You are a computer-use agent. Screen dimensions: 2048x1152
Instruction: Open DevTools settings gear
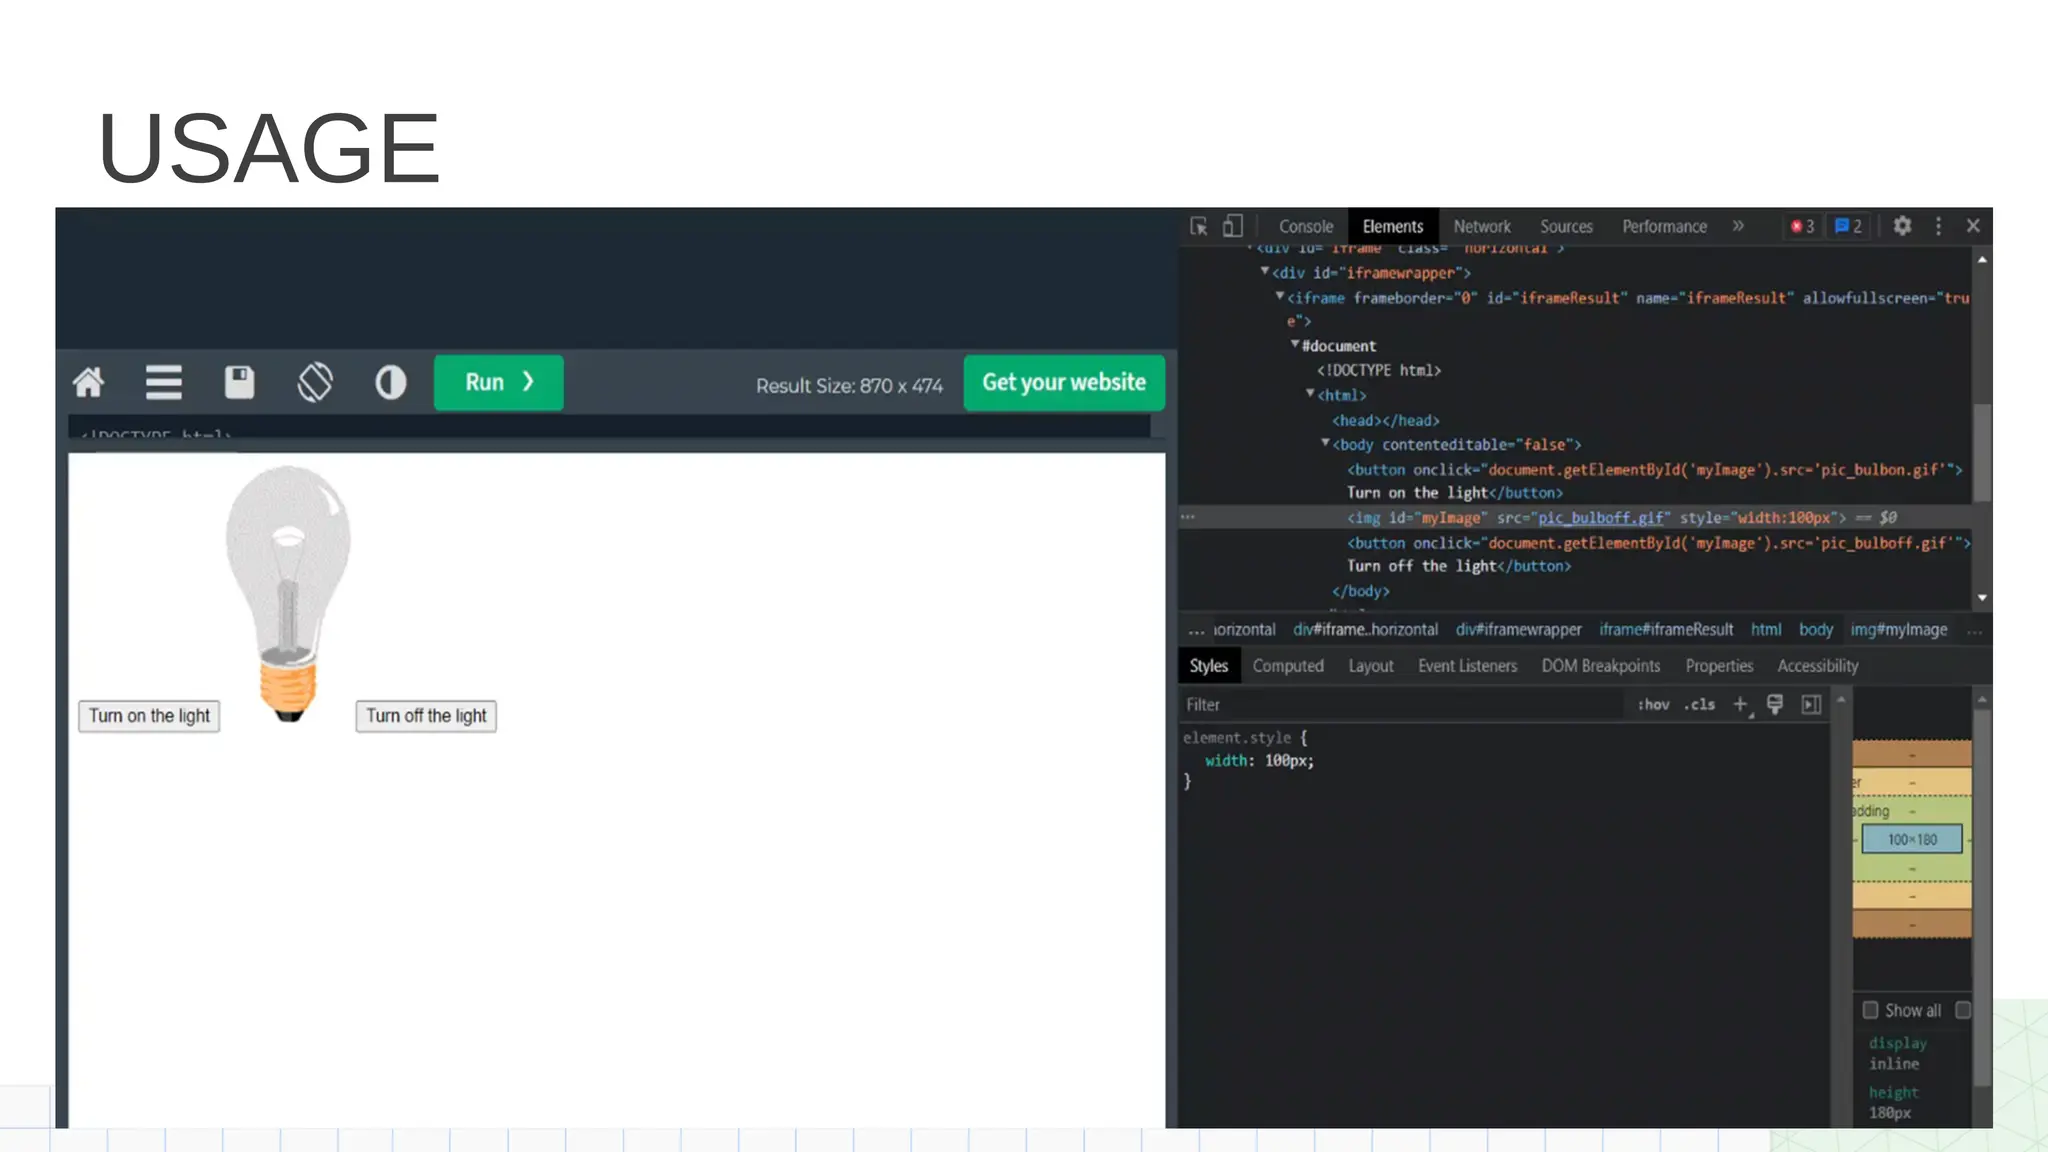(x=1902, y=226)
